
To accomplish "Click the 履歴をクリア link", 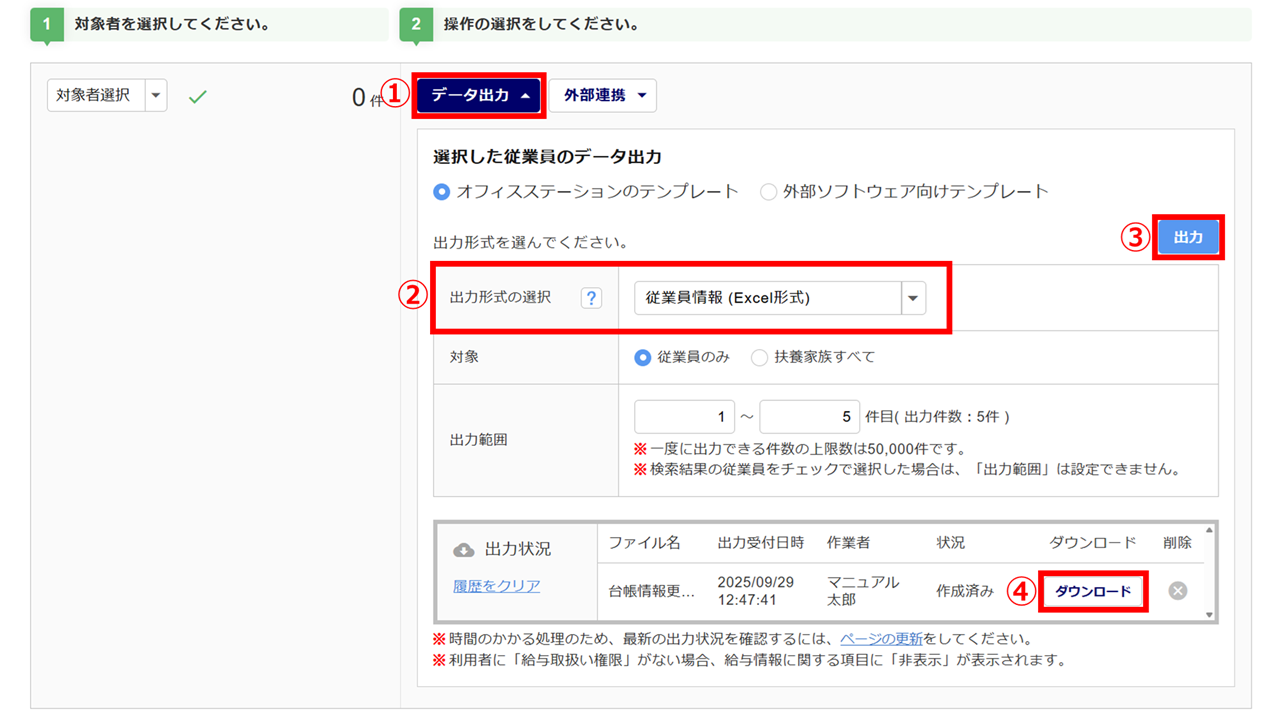I will click(496, 586).
